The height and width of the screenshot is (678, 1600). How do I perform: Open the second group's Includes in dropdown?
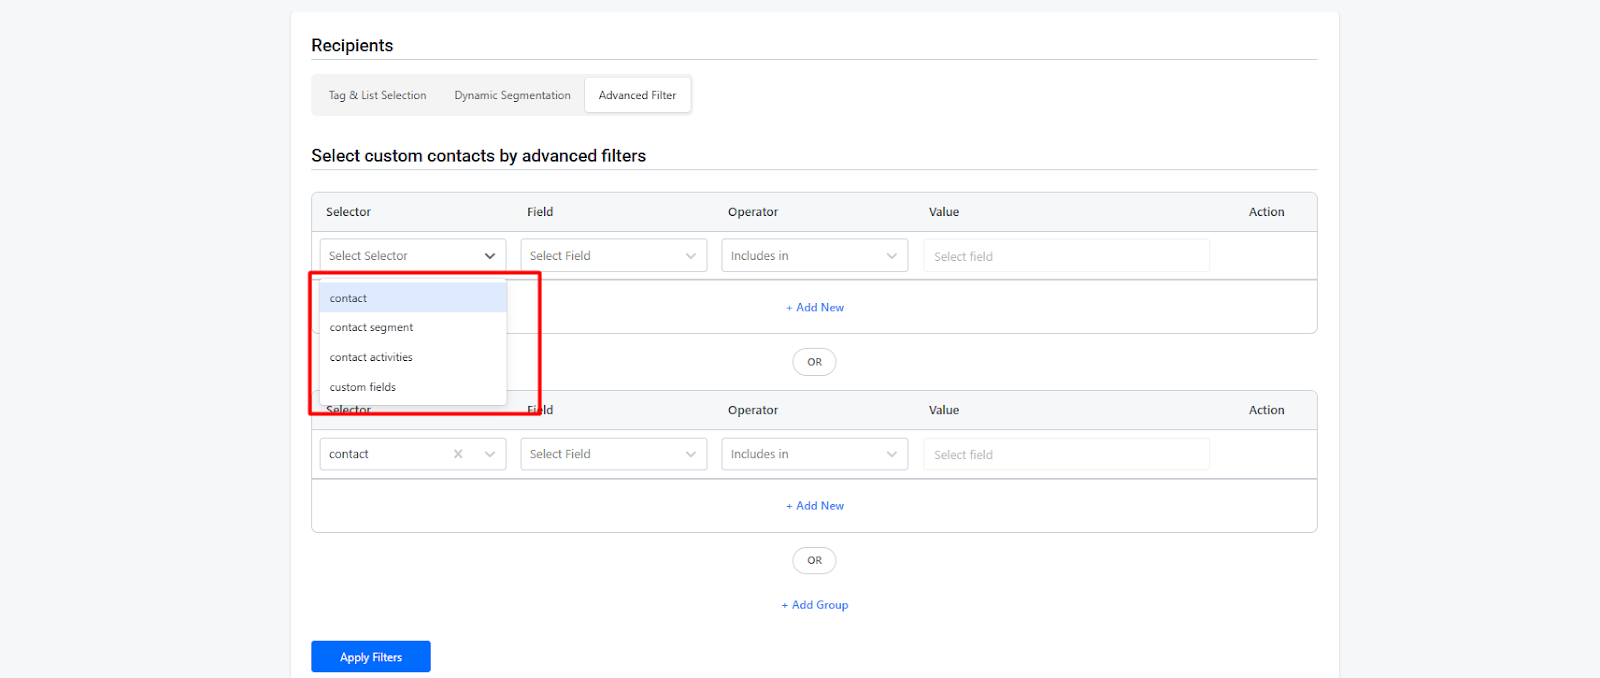pyautogui.click(x=814, y=454)
